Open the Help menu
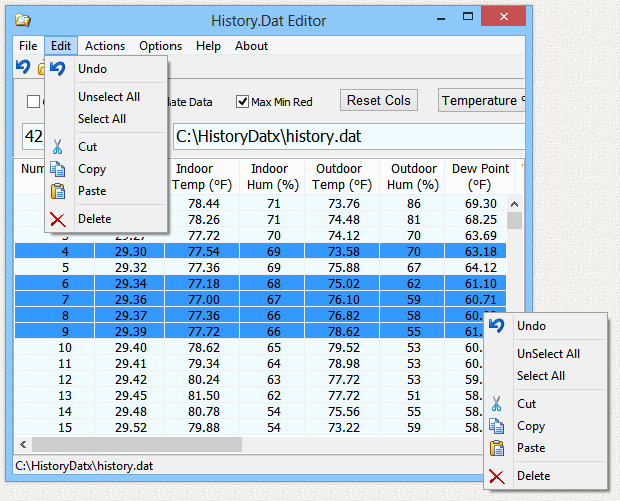Viewport: 620px width, 501px height. click(208, 46)
